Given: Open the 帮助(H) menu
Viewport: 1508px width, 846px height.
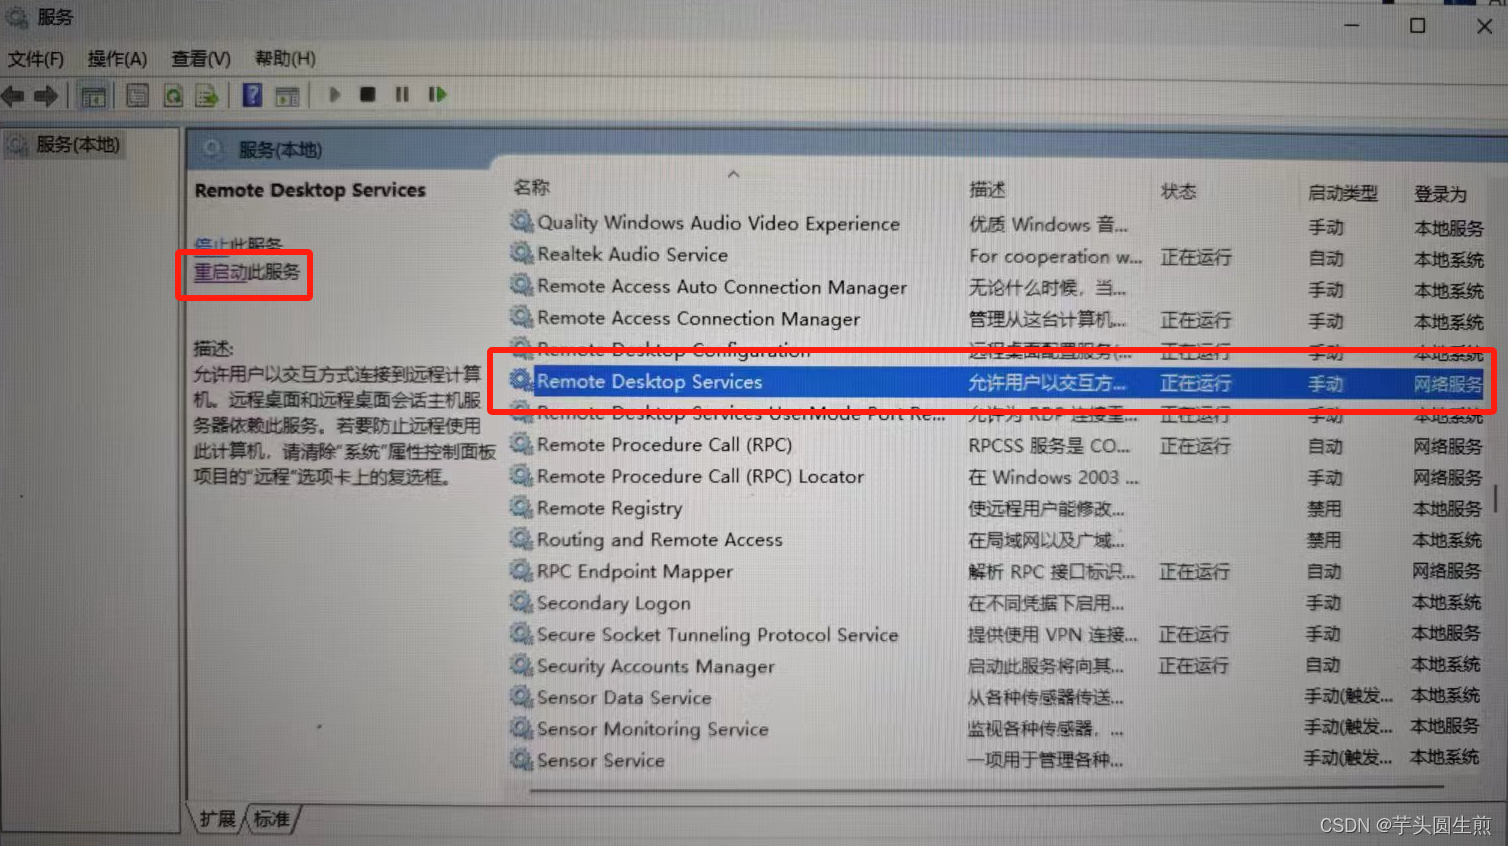Looking at the screenshot, I should click(x=285, y=59).
